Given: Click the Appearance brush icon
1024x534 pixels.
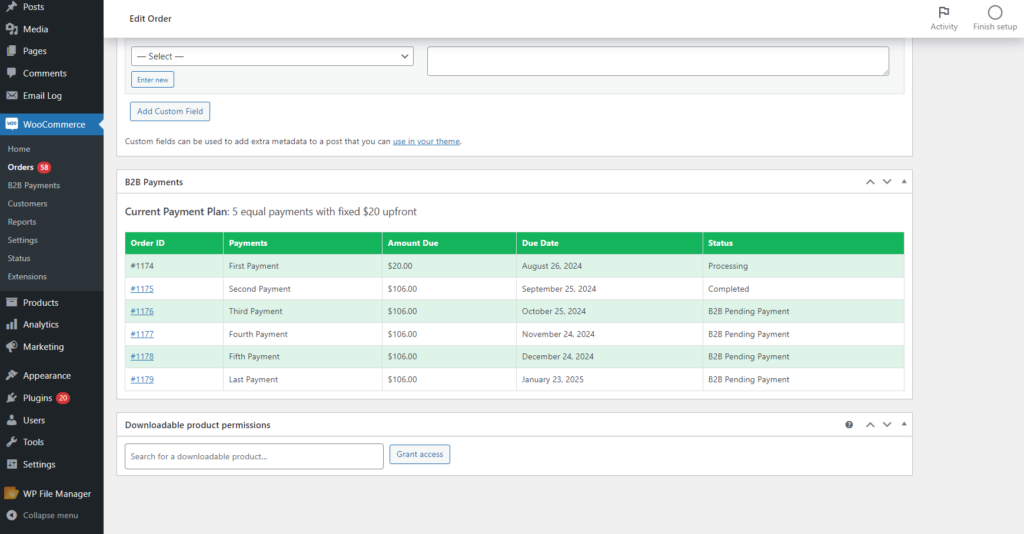Looking at the screenshot, I should coord(12,375).
